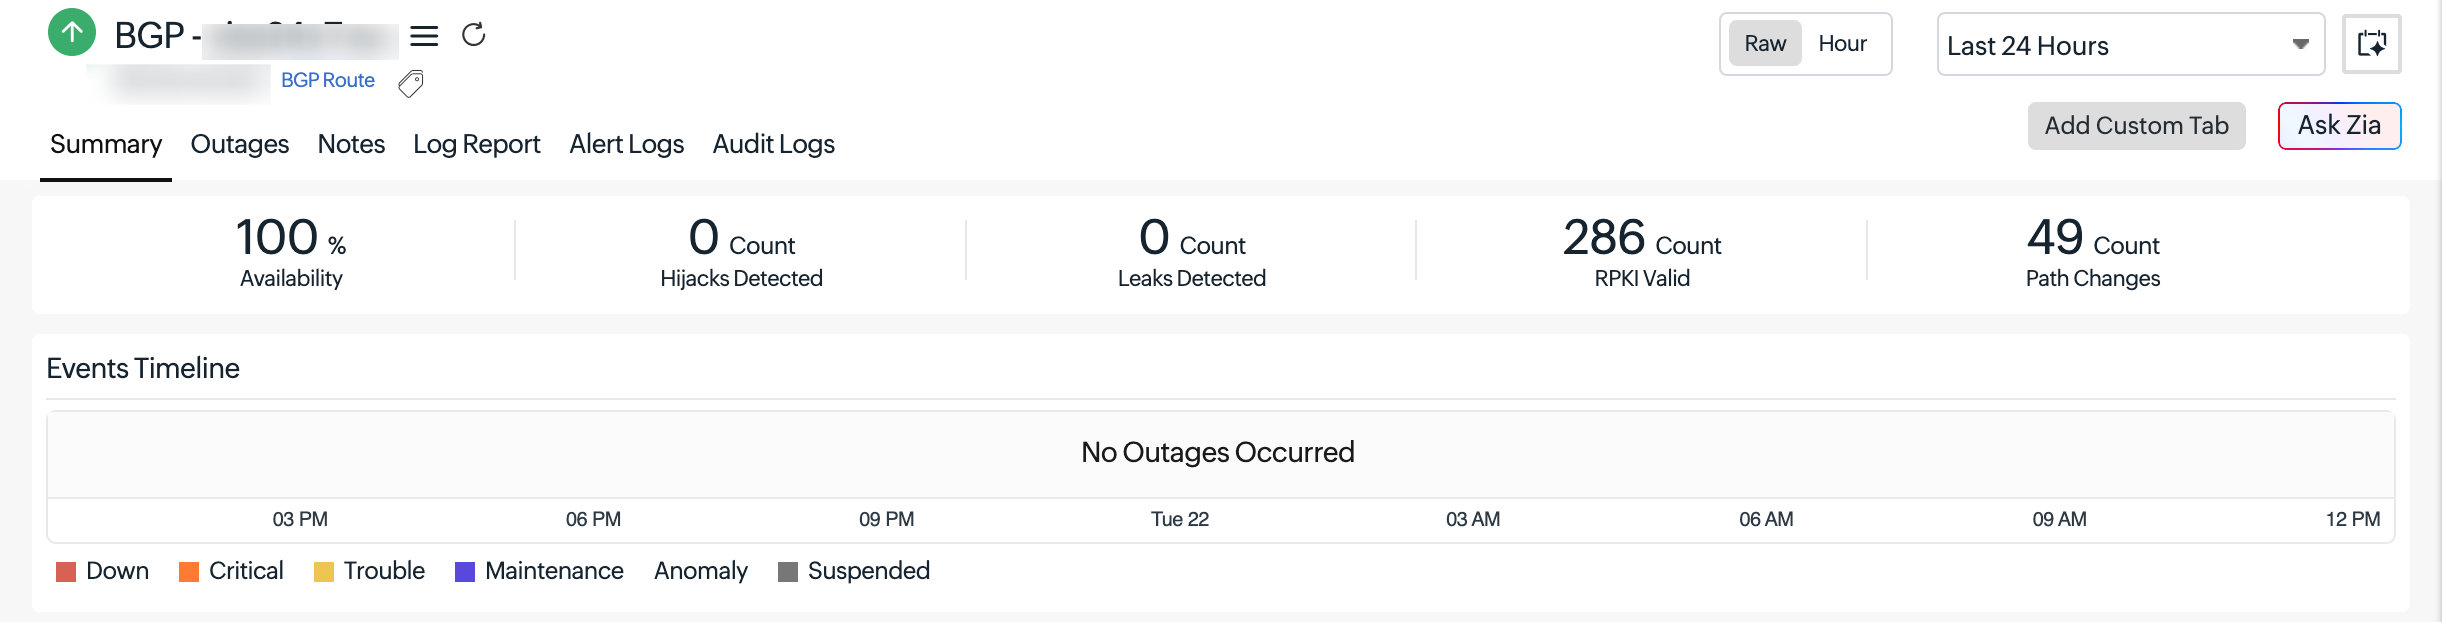Open the Last 24 Hours dropdown
Viewport: 2442px width, 622px height.
[x=2130, y=44]
